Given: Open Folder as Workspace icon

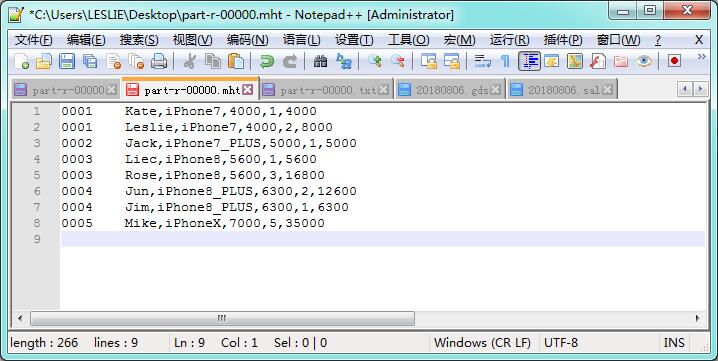Looking at the screenshot, I should 620,61.
